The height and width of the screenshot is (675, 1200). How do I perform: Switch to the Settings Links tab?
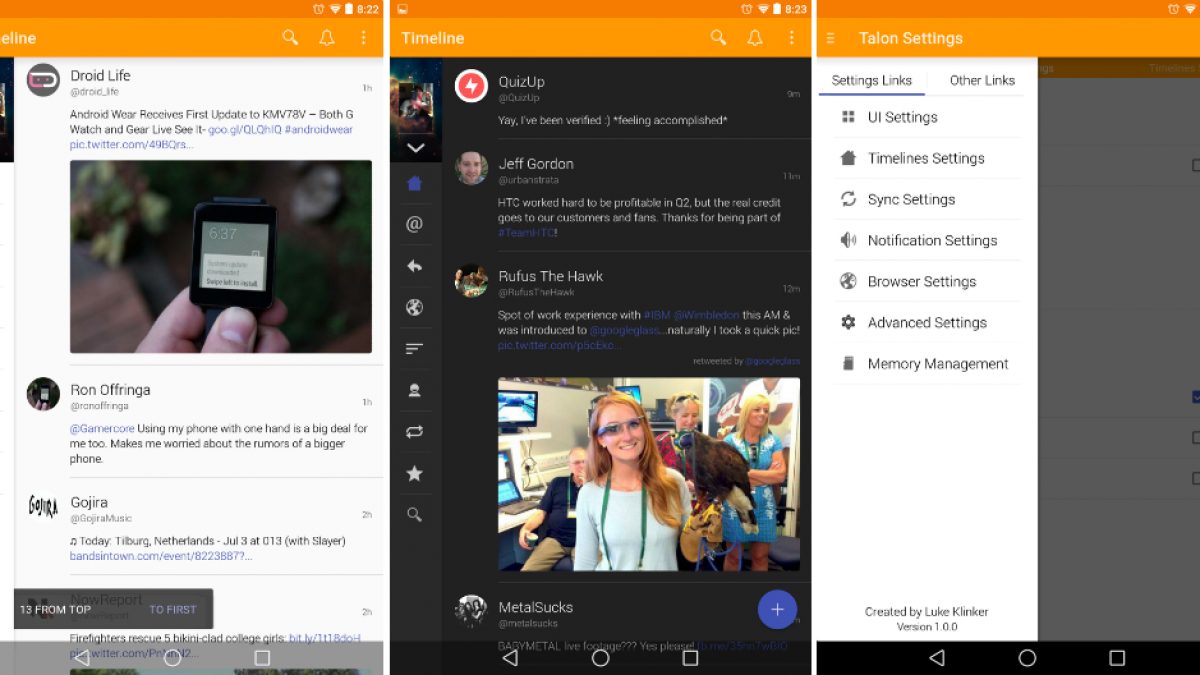pyautogui.click(x=871, y=80)
